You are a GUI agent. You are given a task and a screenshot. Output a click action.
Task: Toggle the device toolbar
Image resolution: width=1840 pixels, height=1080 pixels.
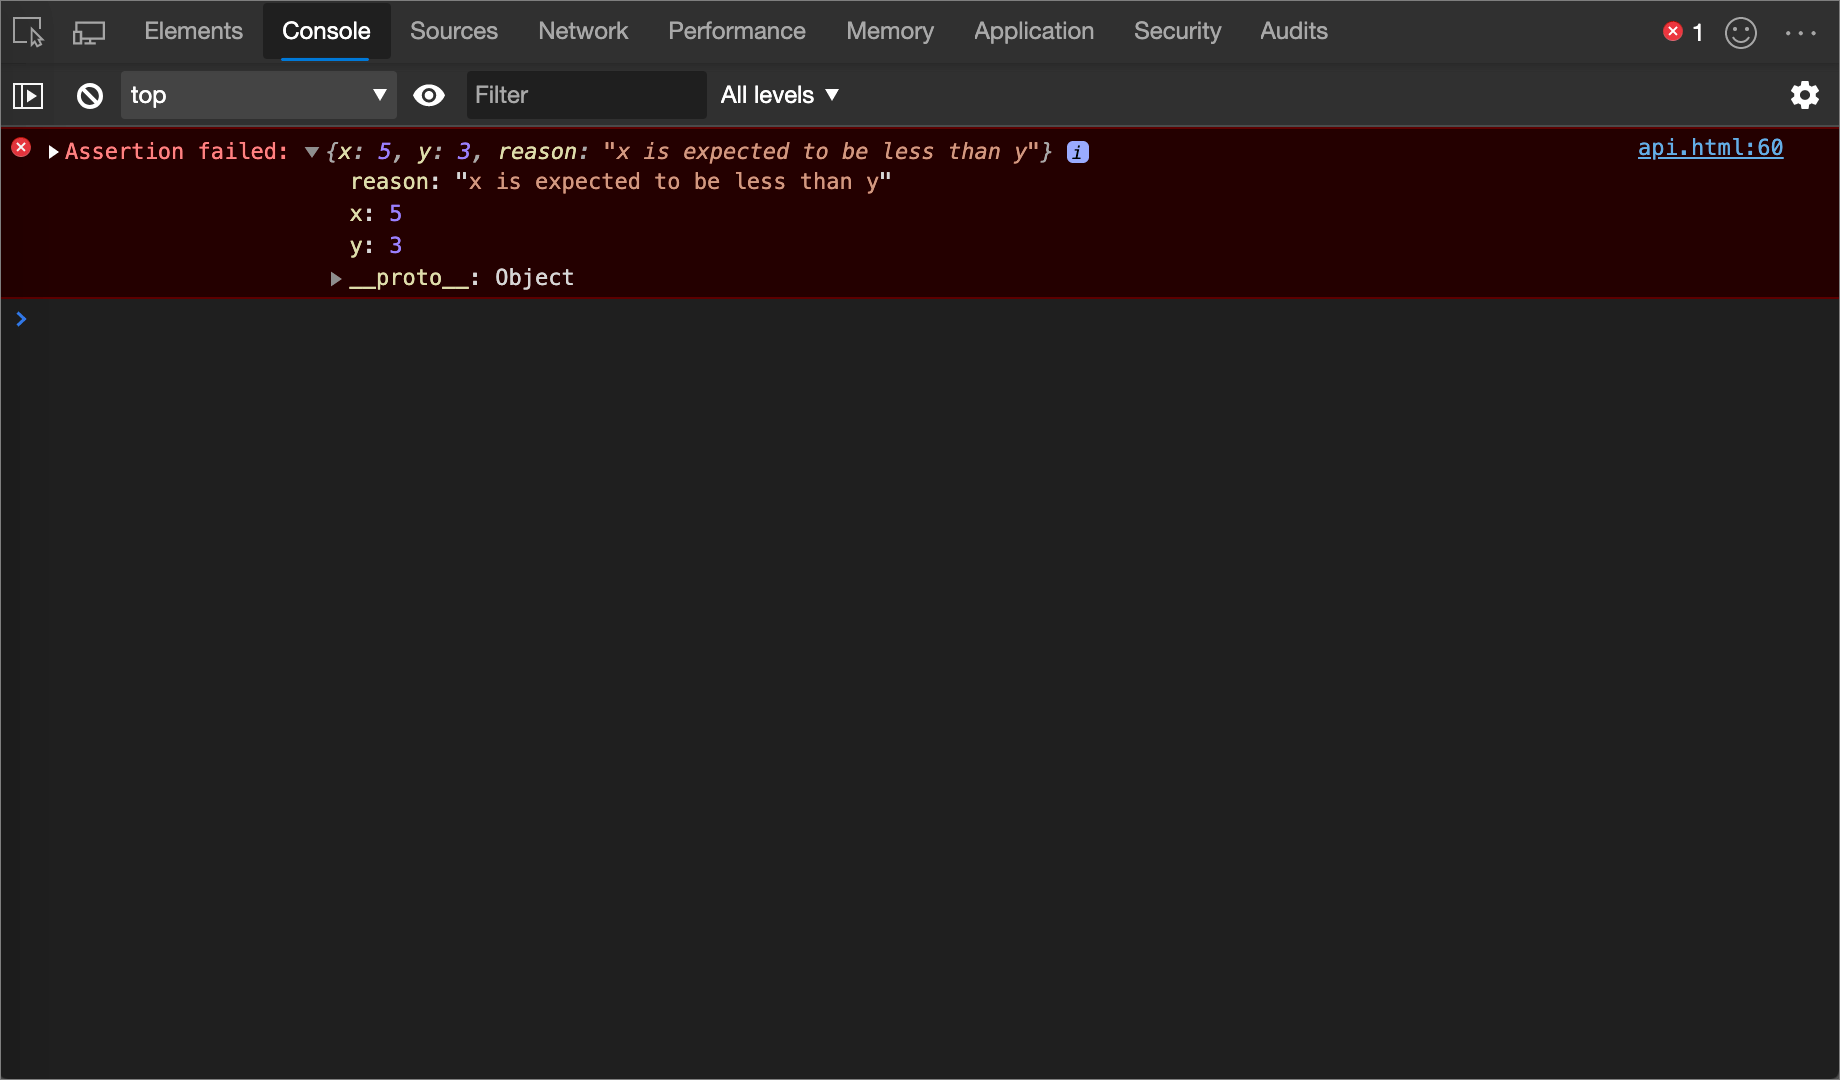pyautogui.click(x=88, y=31)
